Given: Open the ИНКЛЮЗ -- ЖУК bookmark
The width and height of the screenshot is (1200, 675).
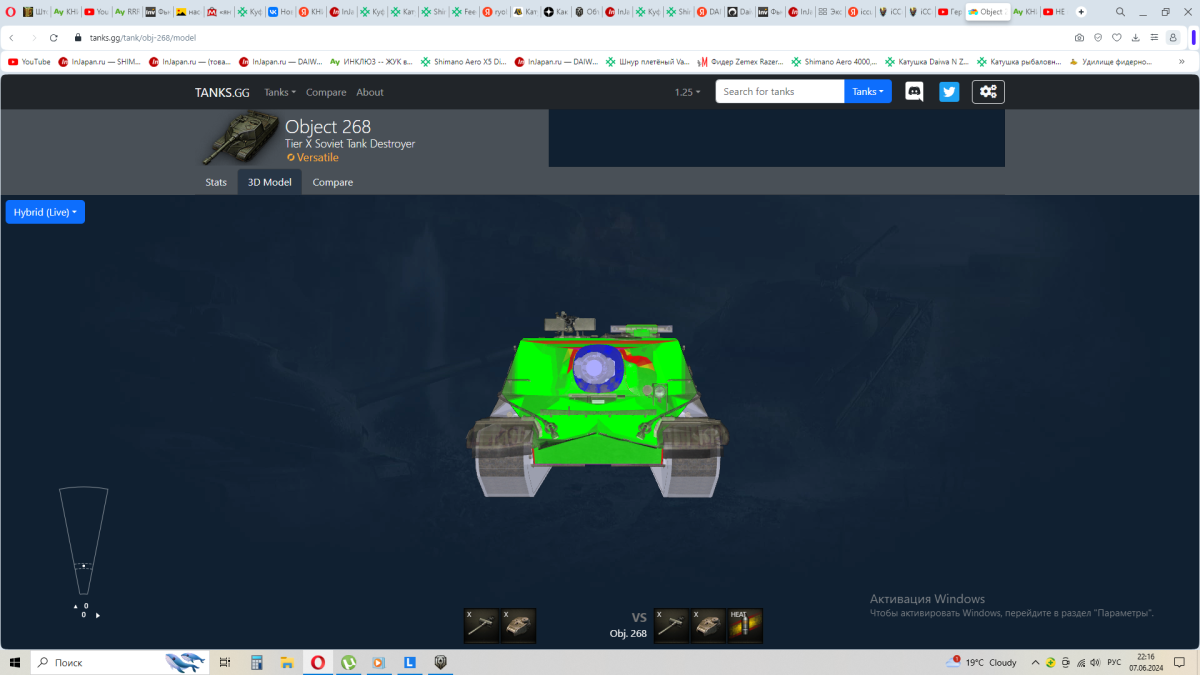Looking at the screenshot, I should (x=371, y=61).
